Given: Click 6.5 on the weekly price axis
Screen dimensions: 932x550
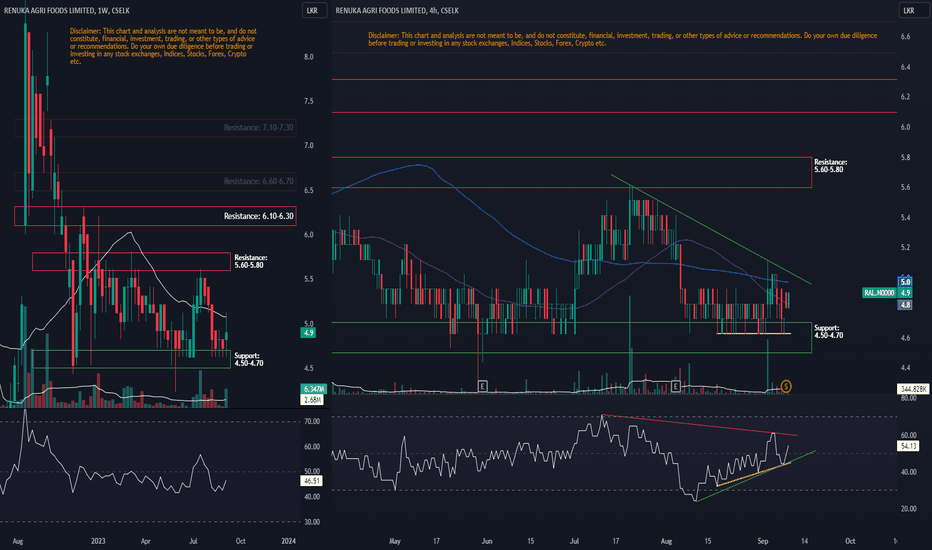Looking at the screenshot, I should [308, 190].
